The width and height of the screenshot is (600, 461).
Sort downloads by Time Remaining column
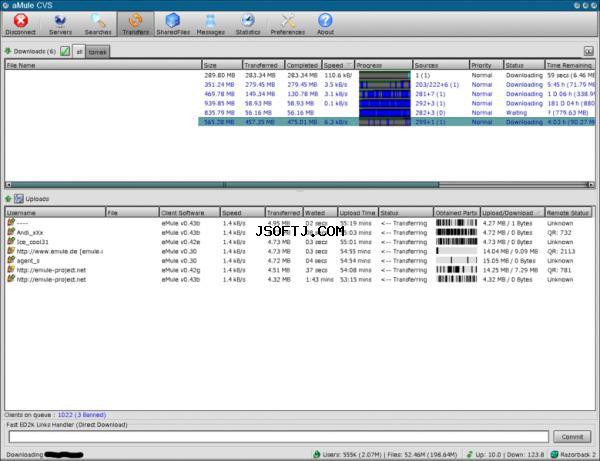[x=569, y=65]
